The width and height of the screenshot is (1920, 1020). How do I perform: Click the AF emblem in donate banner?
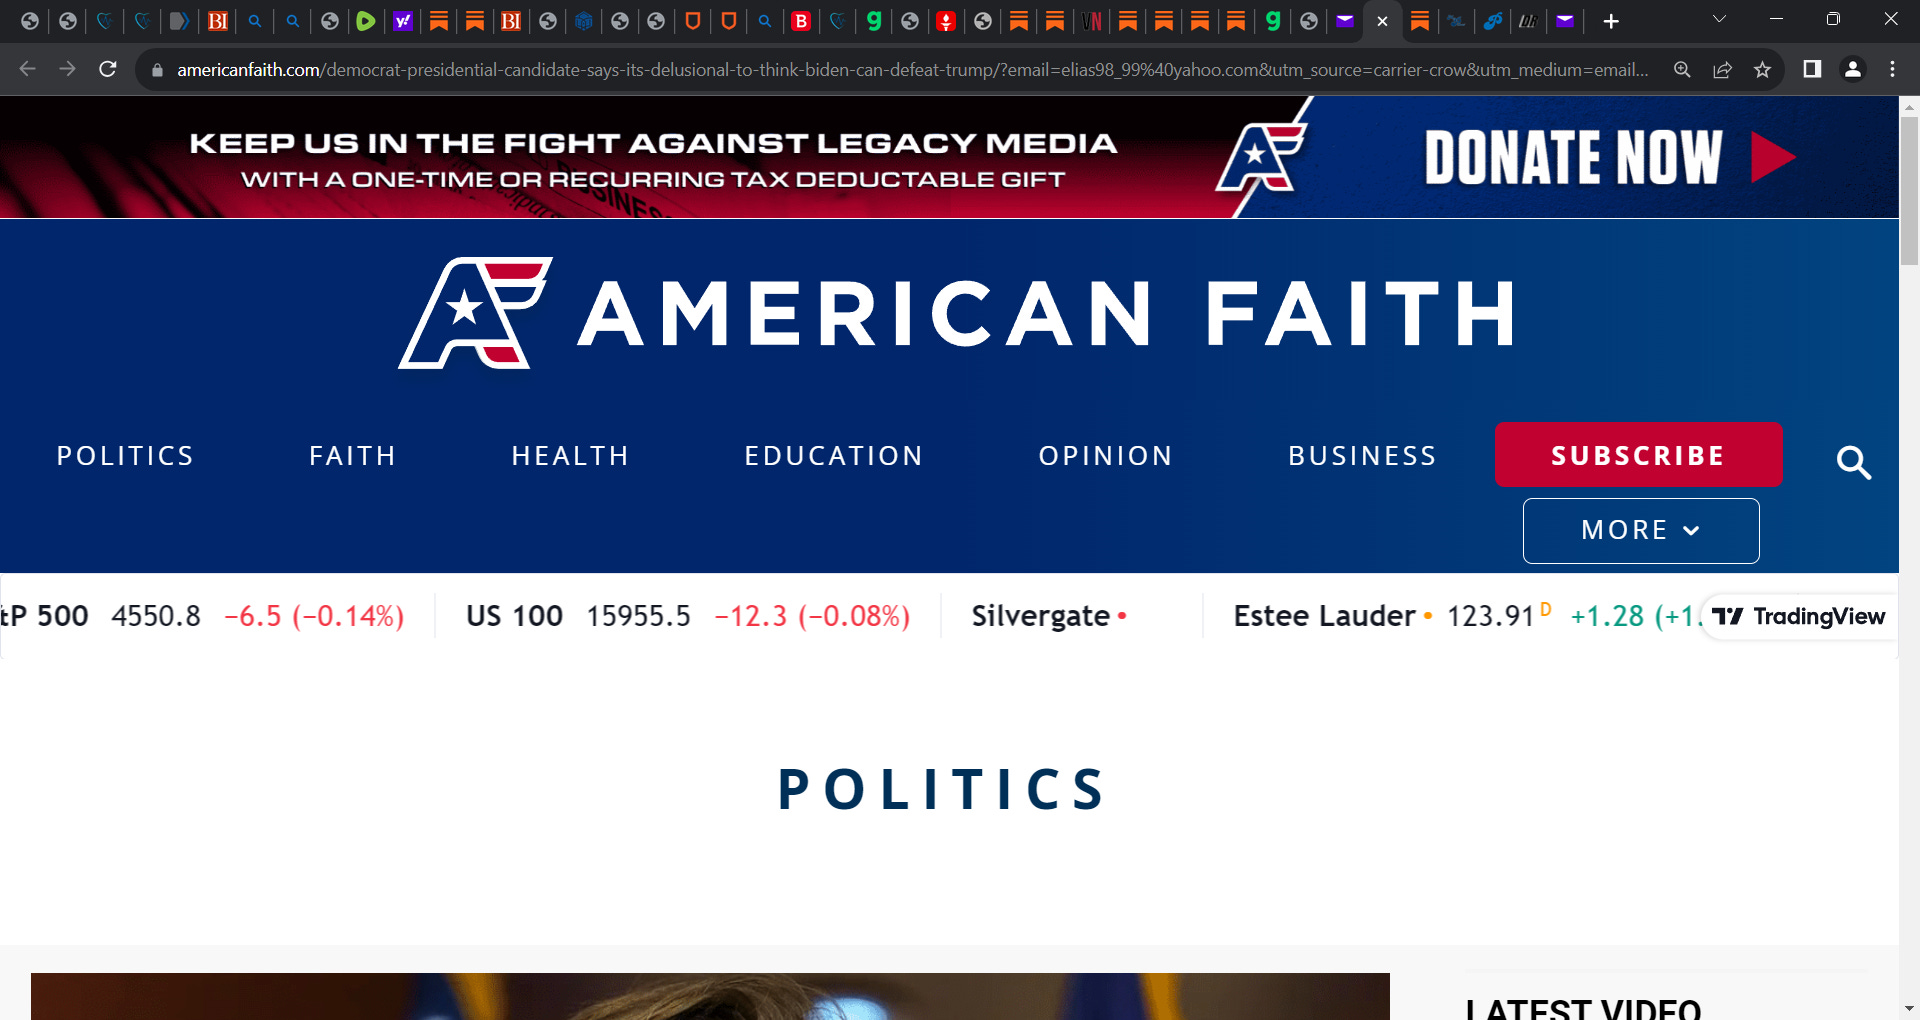1260,156
